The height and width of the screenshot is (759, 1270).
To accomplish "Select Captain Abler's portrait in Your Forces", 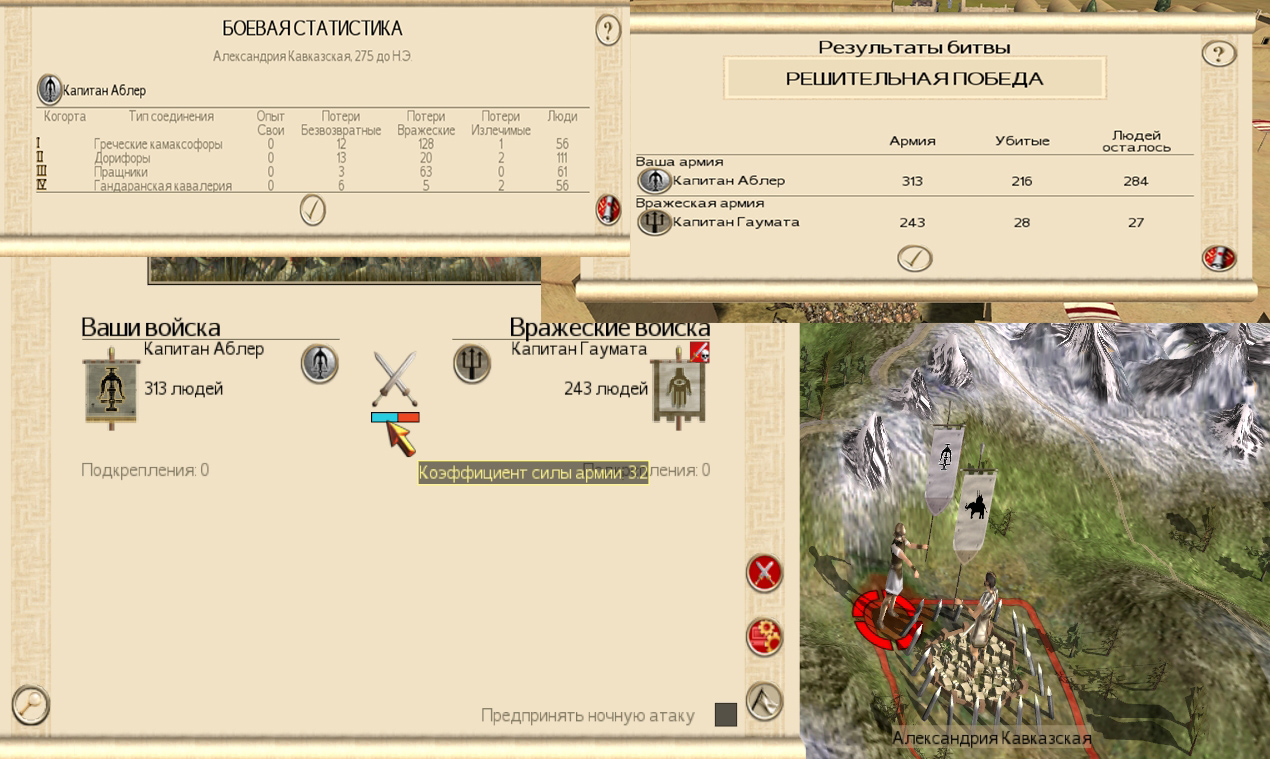I will coord(320,363).
